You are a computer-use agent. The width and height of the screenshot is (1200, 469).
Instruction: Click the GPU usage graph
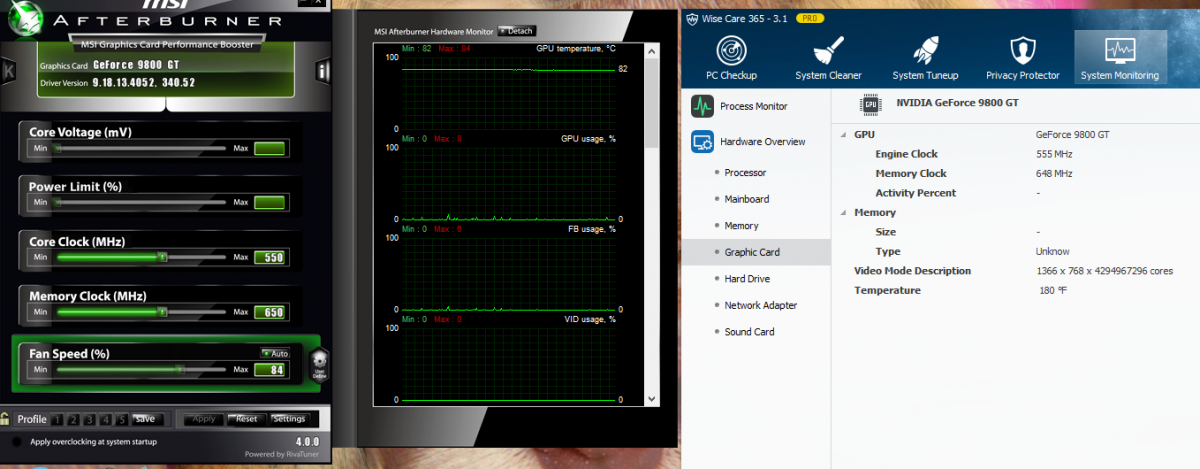(x=509, y=183)
